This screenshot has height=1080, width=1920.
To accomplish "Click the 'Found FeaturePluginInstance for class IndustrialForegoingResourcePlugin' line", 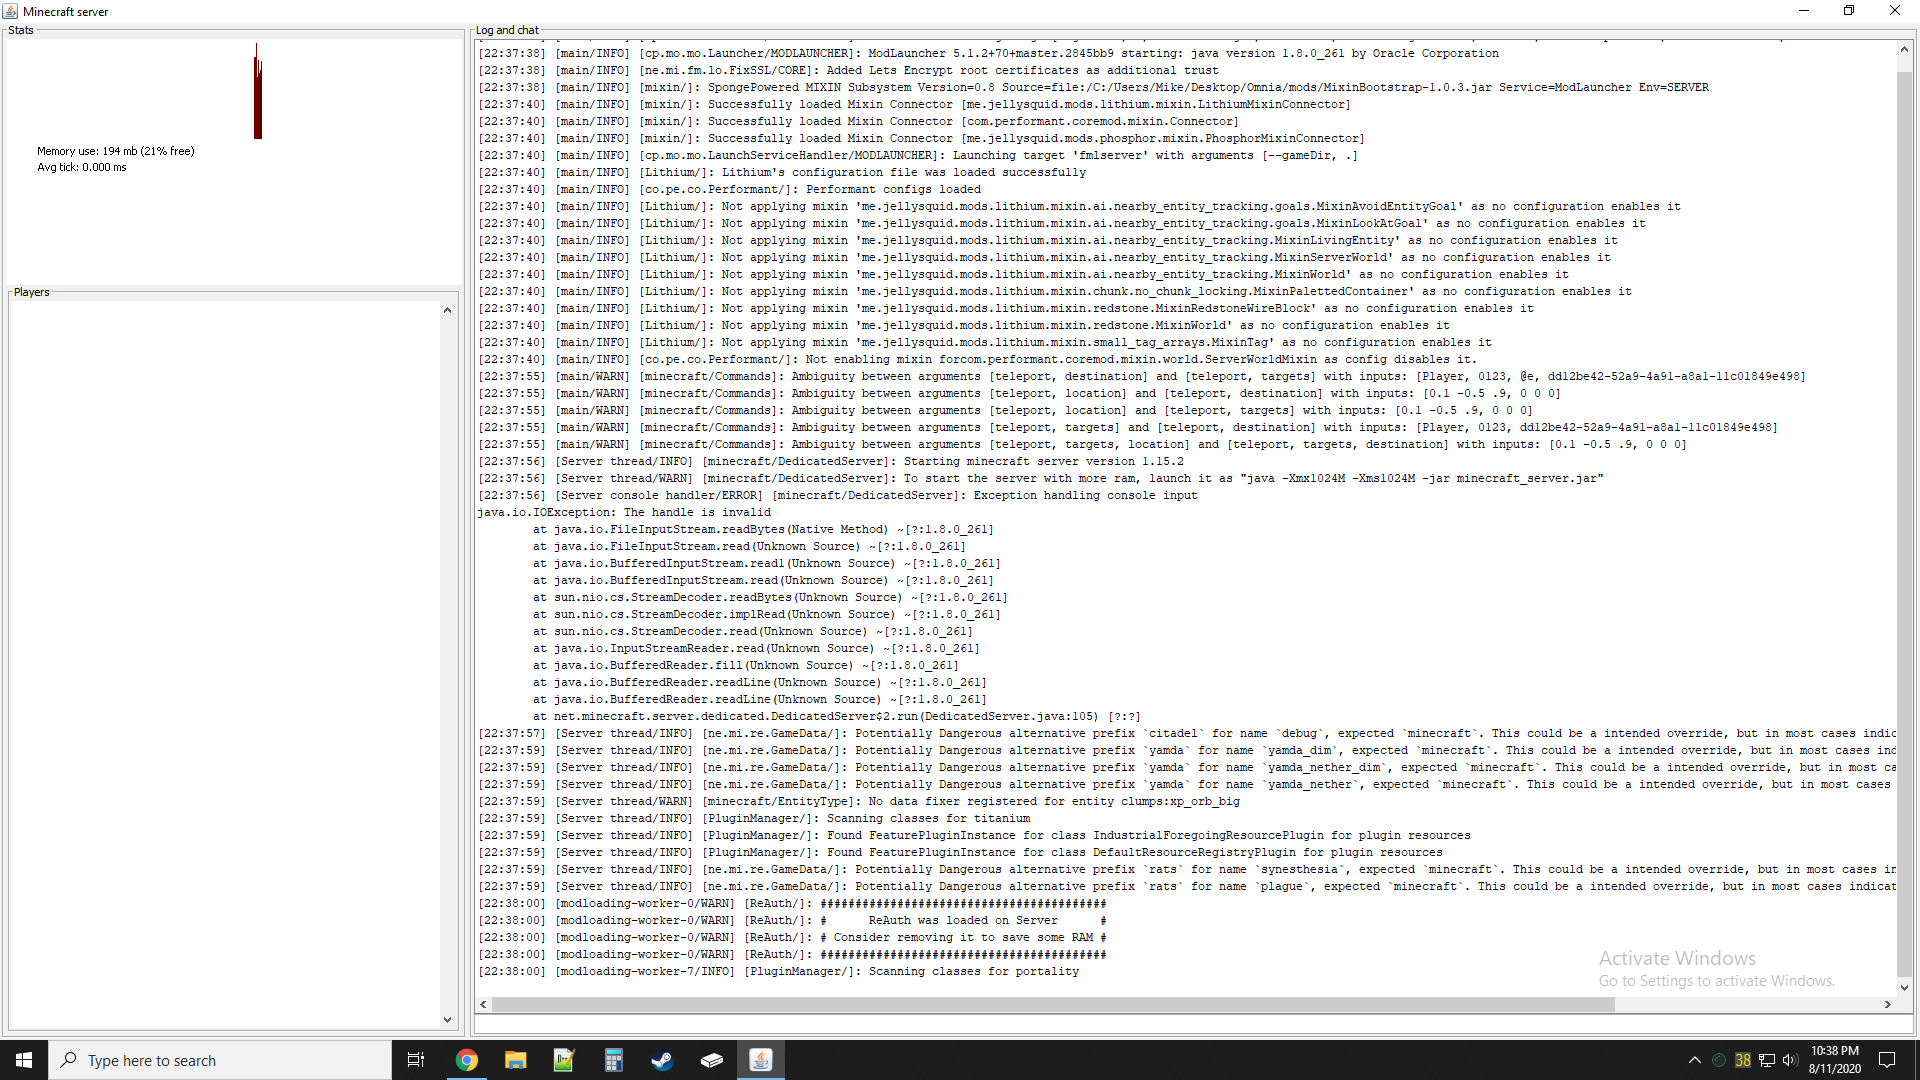I will [x=975, y=835].
